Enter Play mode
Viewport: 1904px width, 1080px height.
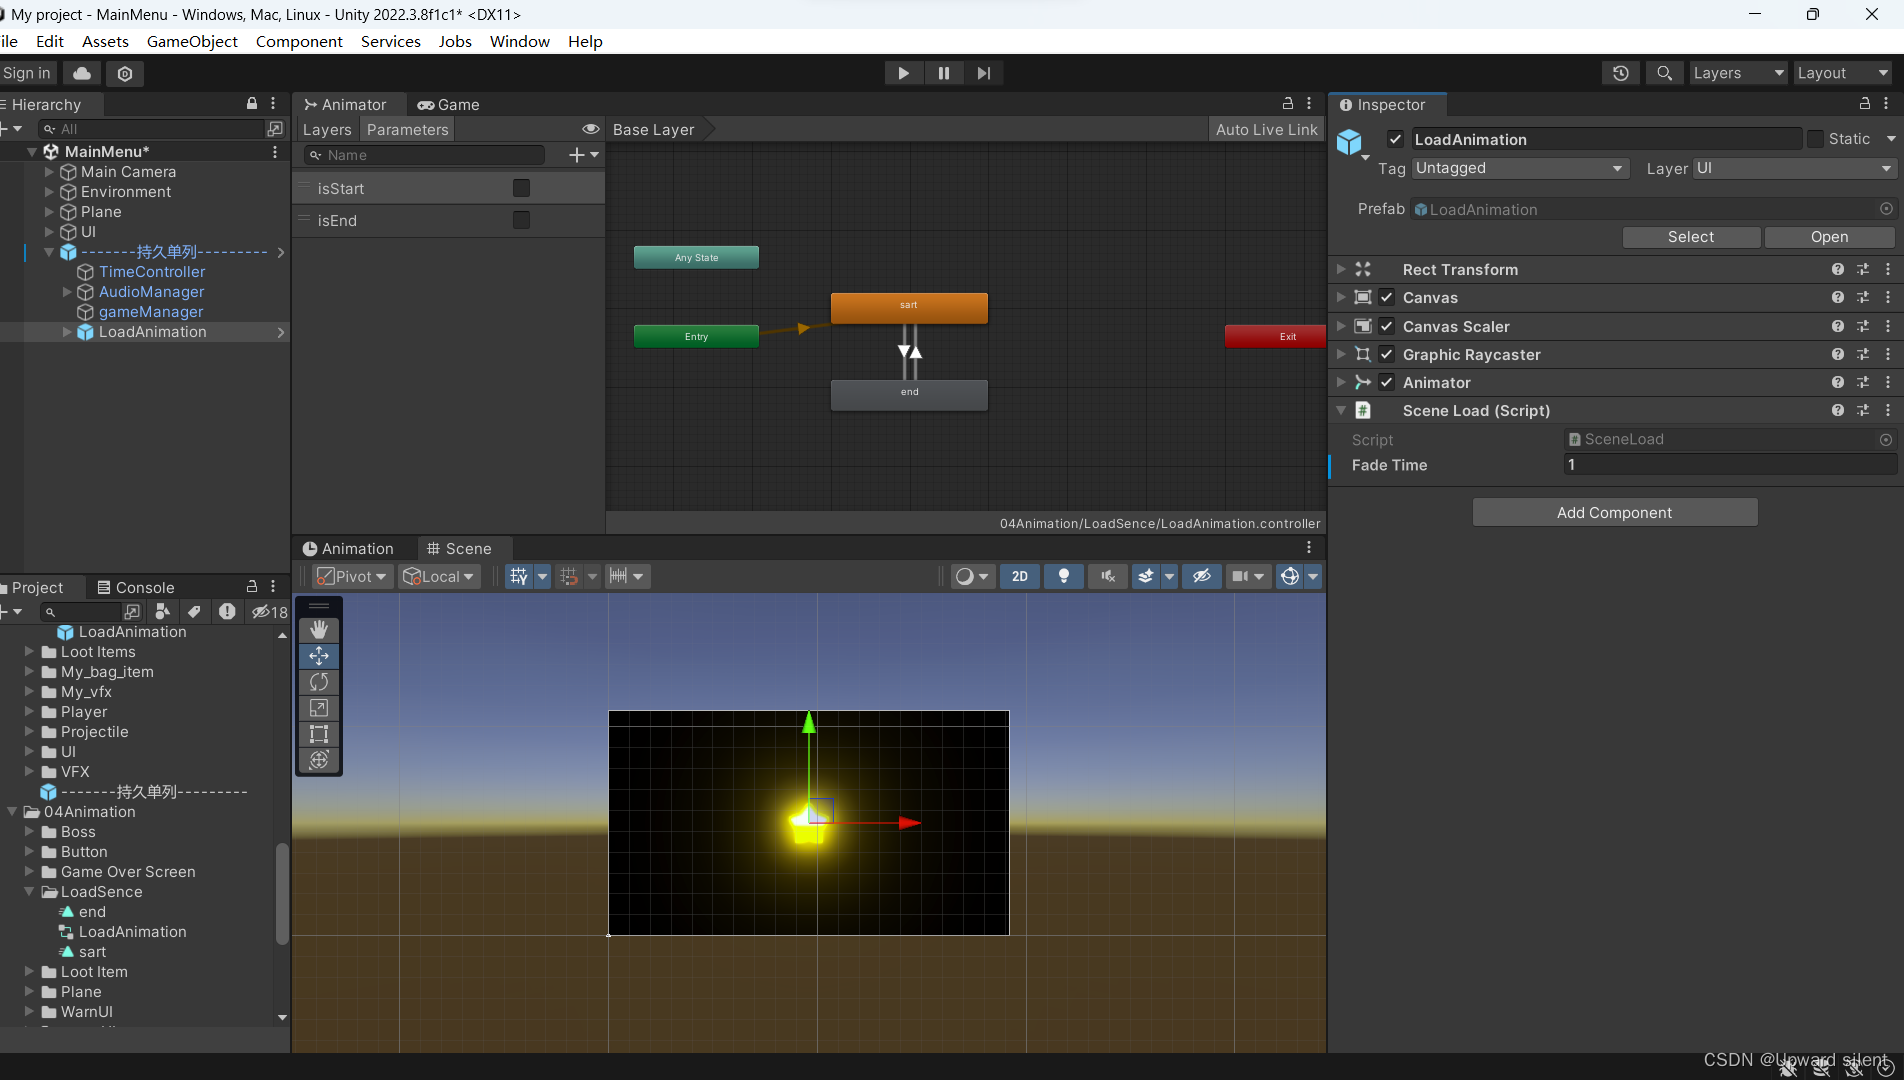903,72
